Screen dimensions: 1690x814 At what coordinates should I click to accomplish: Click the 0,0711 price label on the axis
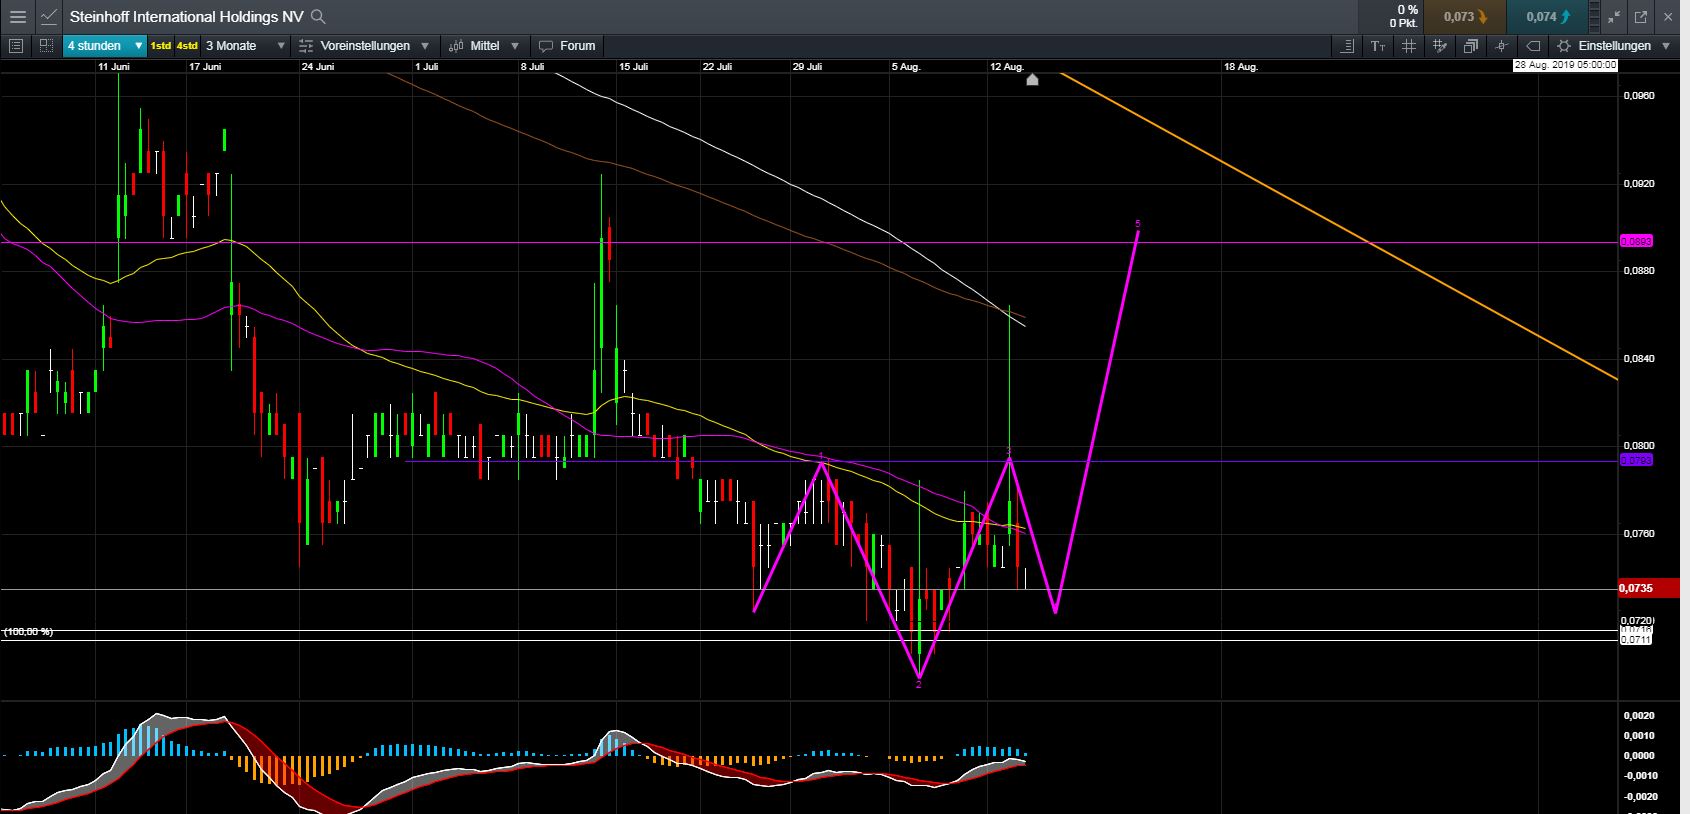click(1636, 639)
